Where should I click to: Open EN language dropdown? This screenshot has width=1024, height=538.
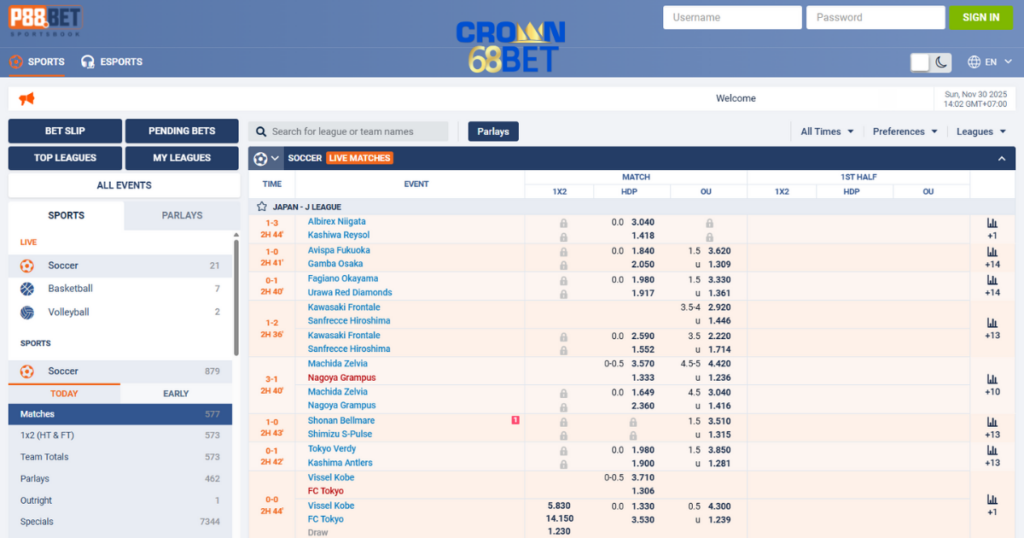click(991, 62)
